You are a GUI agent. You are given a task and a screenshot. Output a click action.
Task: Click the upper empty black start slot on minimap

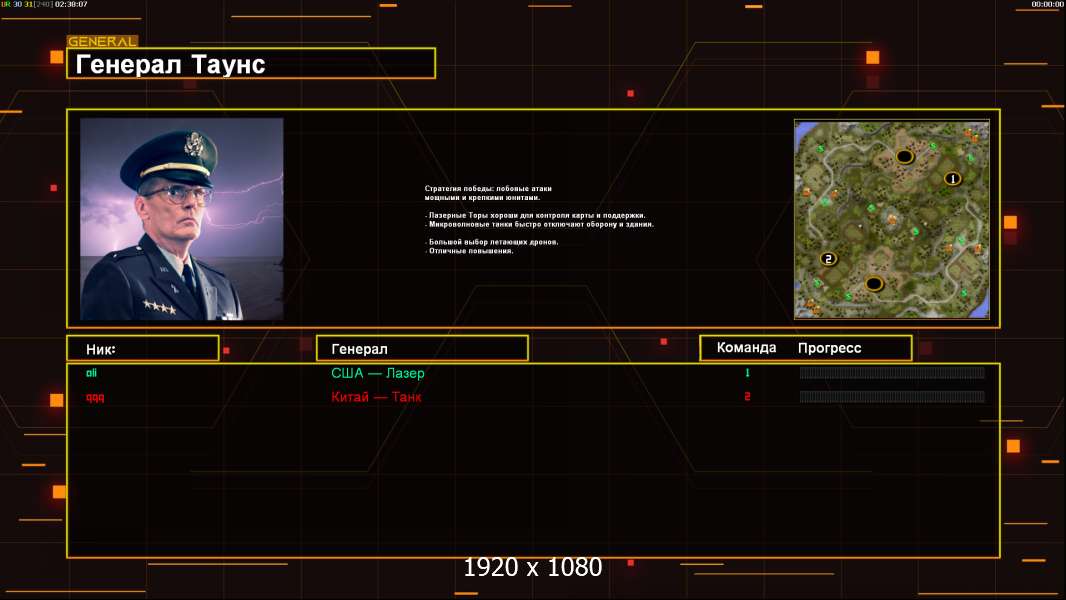[x=904, y=156]
